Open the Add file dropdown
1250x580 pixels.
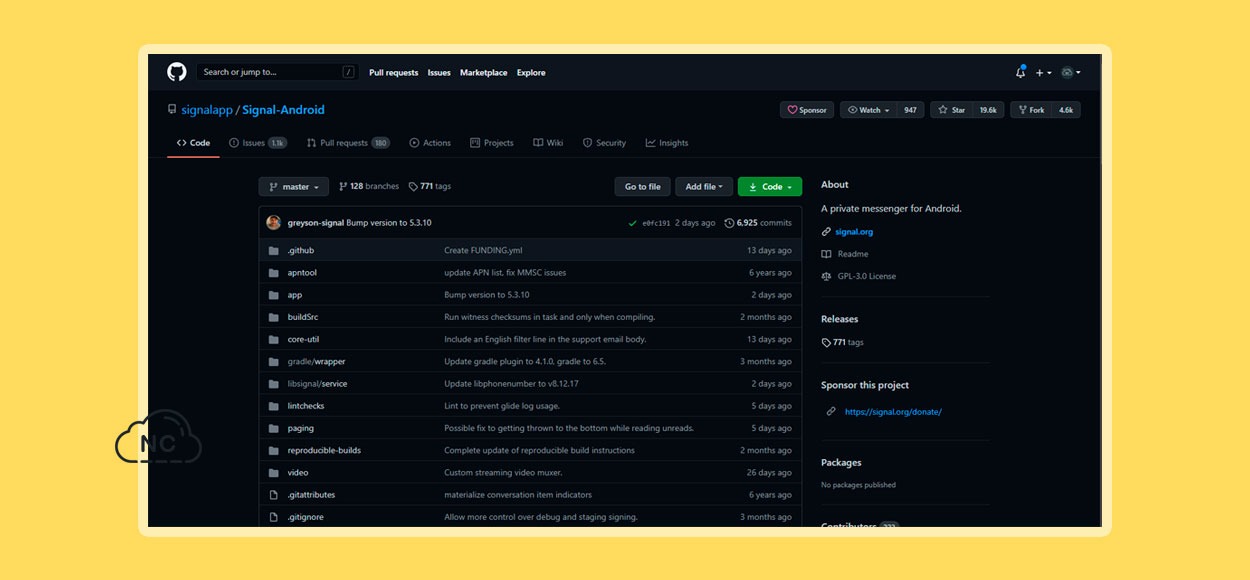705,187
